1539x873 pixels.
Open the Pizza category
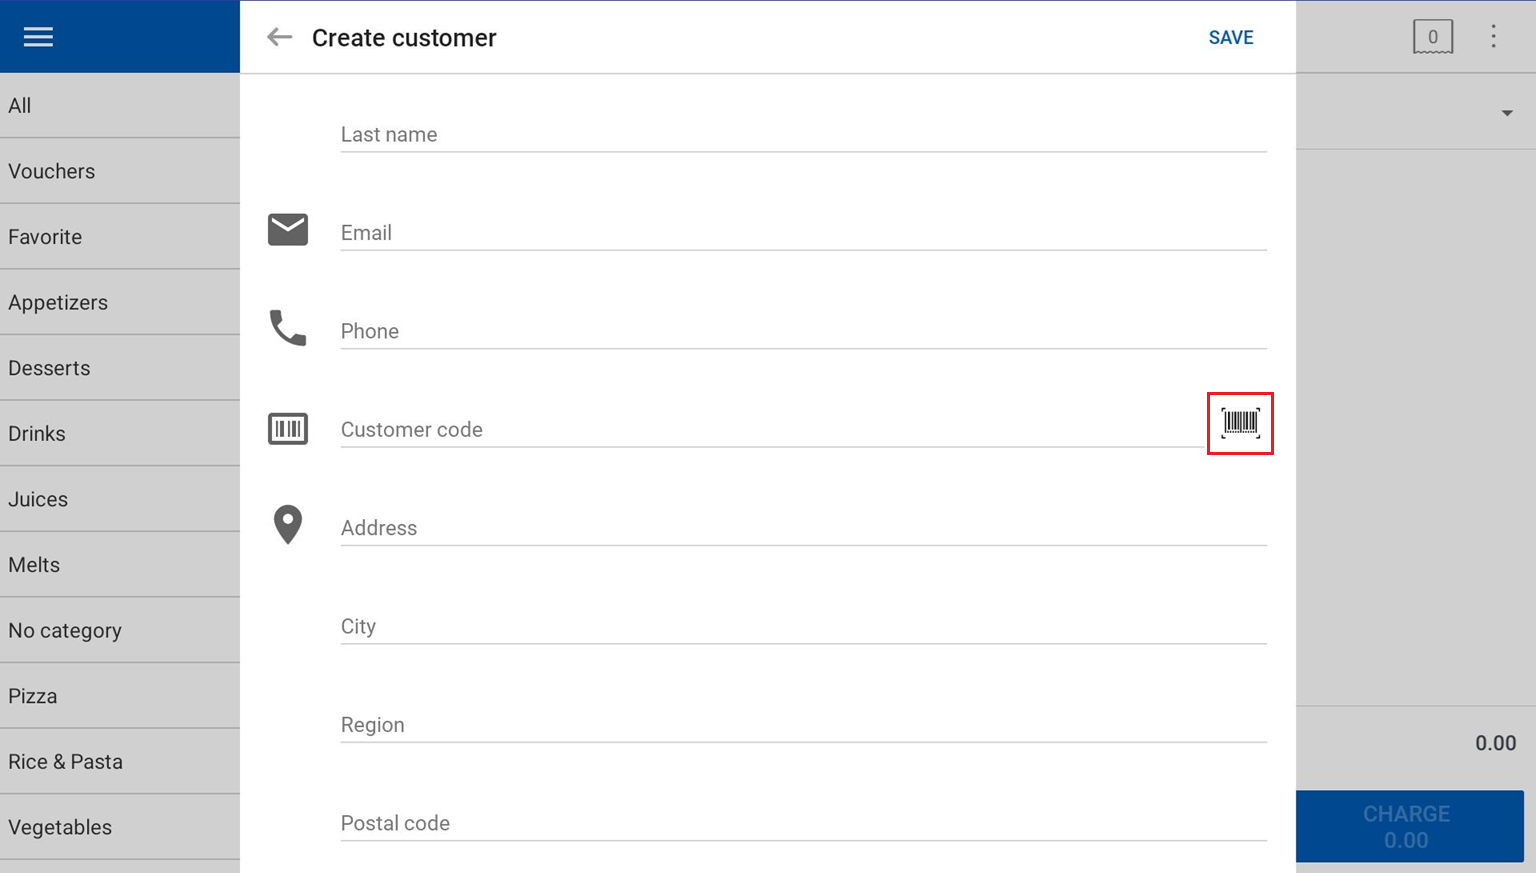pyautogui.click(x=120, y=696)
